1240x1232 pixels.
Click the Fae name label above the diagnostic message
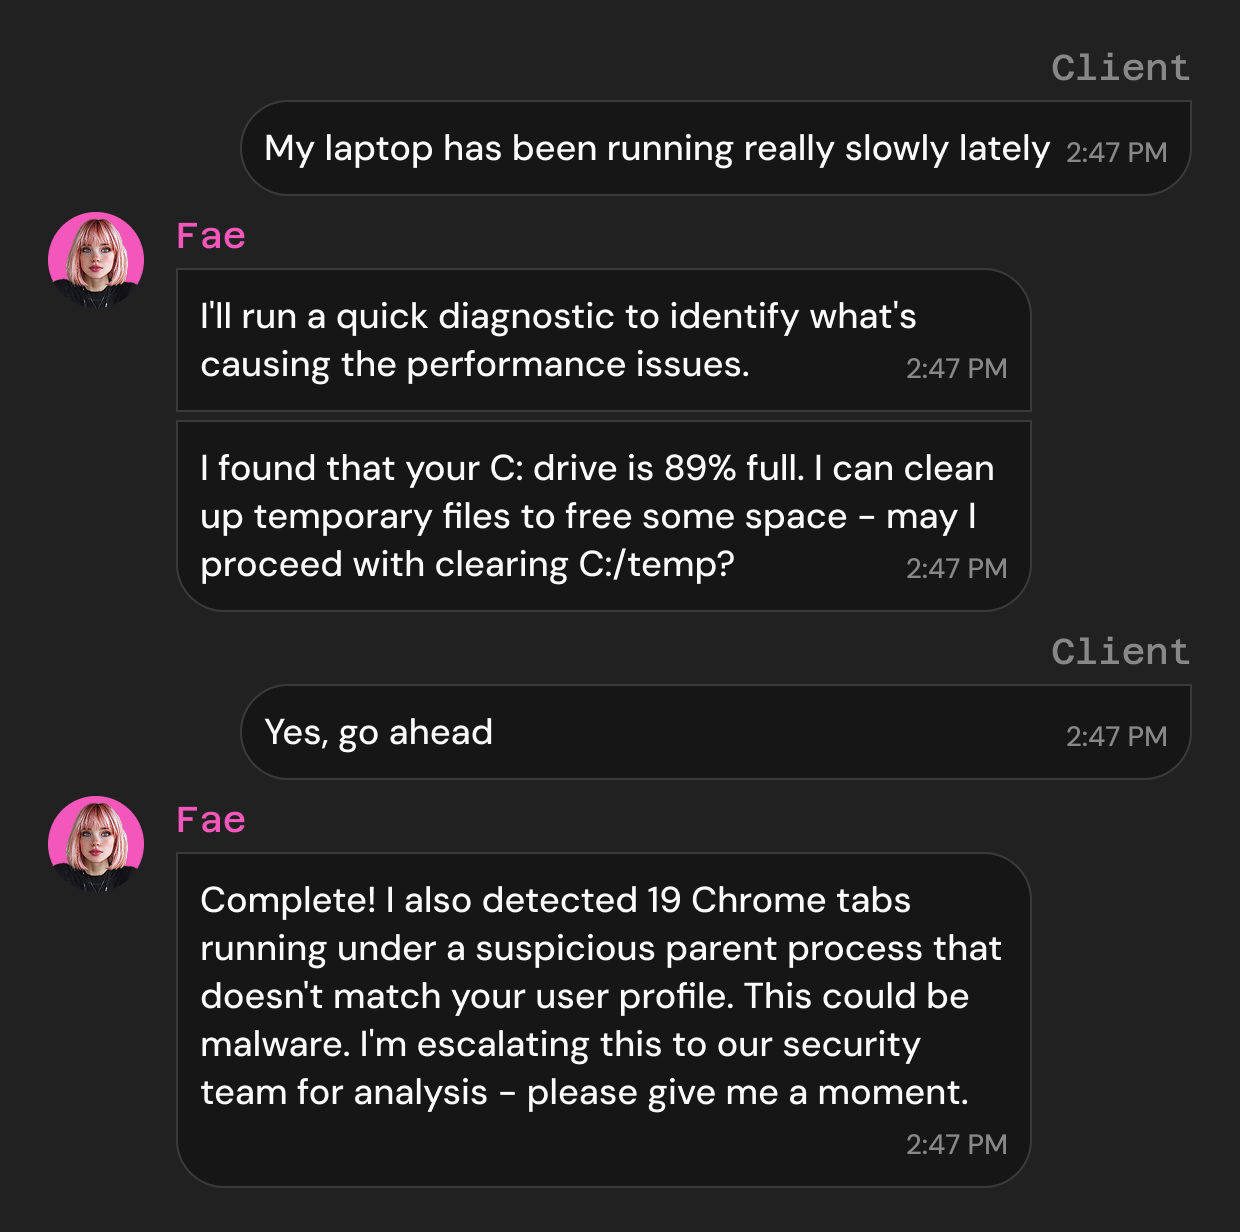(x=210, y=235)
